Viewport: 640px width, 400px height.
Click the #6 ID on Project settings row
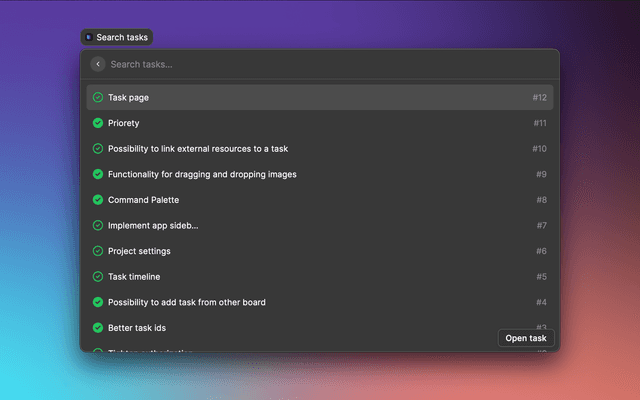(541, 251)
